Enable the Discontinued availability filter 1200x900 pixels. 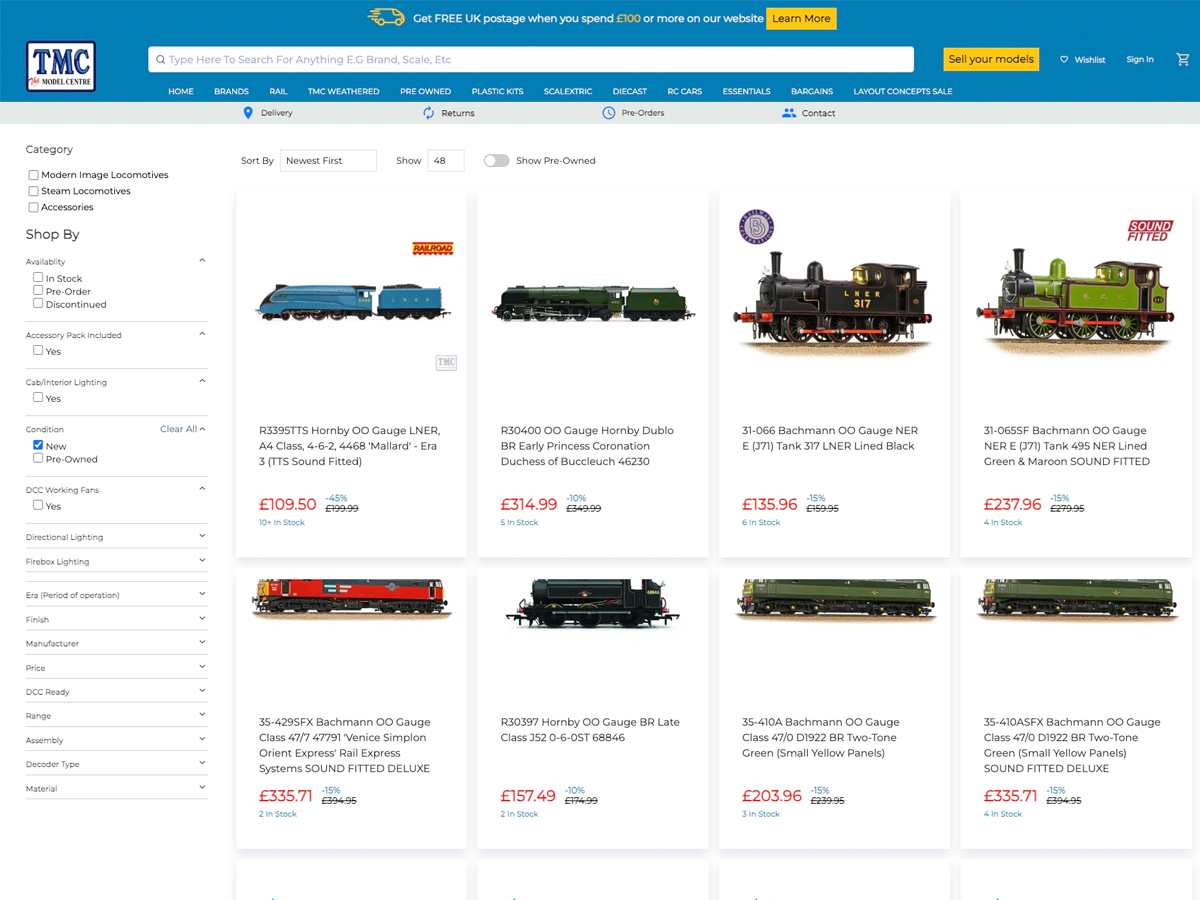(38, 303)
